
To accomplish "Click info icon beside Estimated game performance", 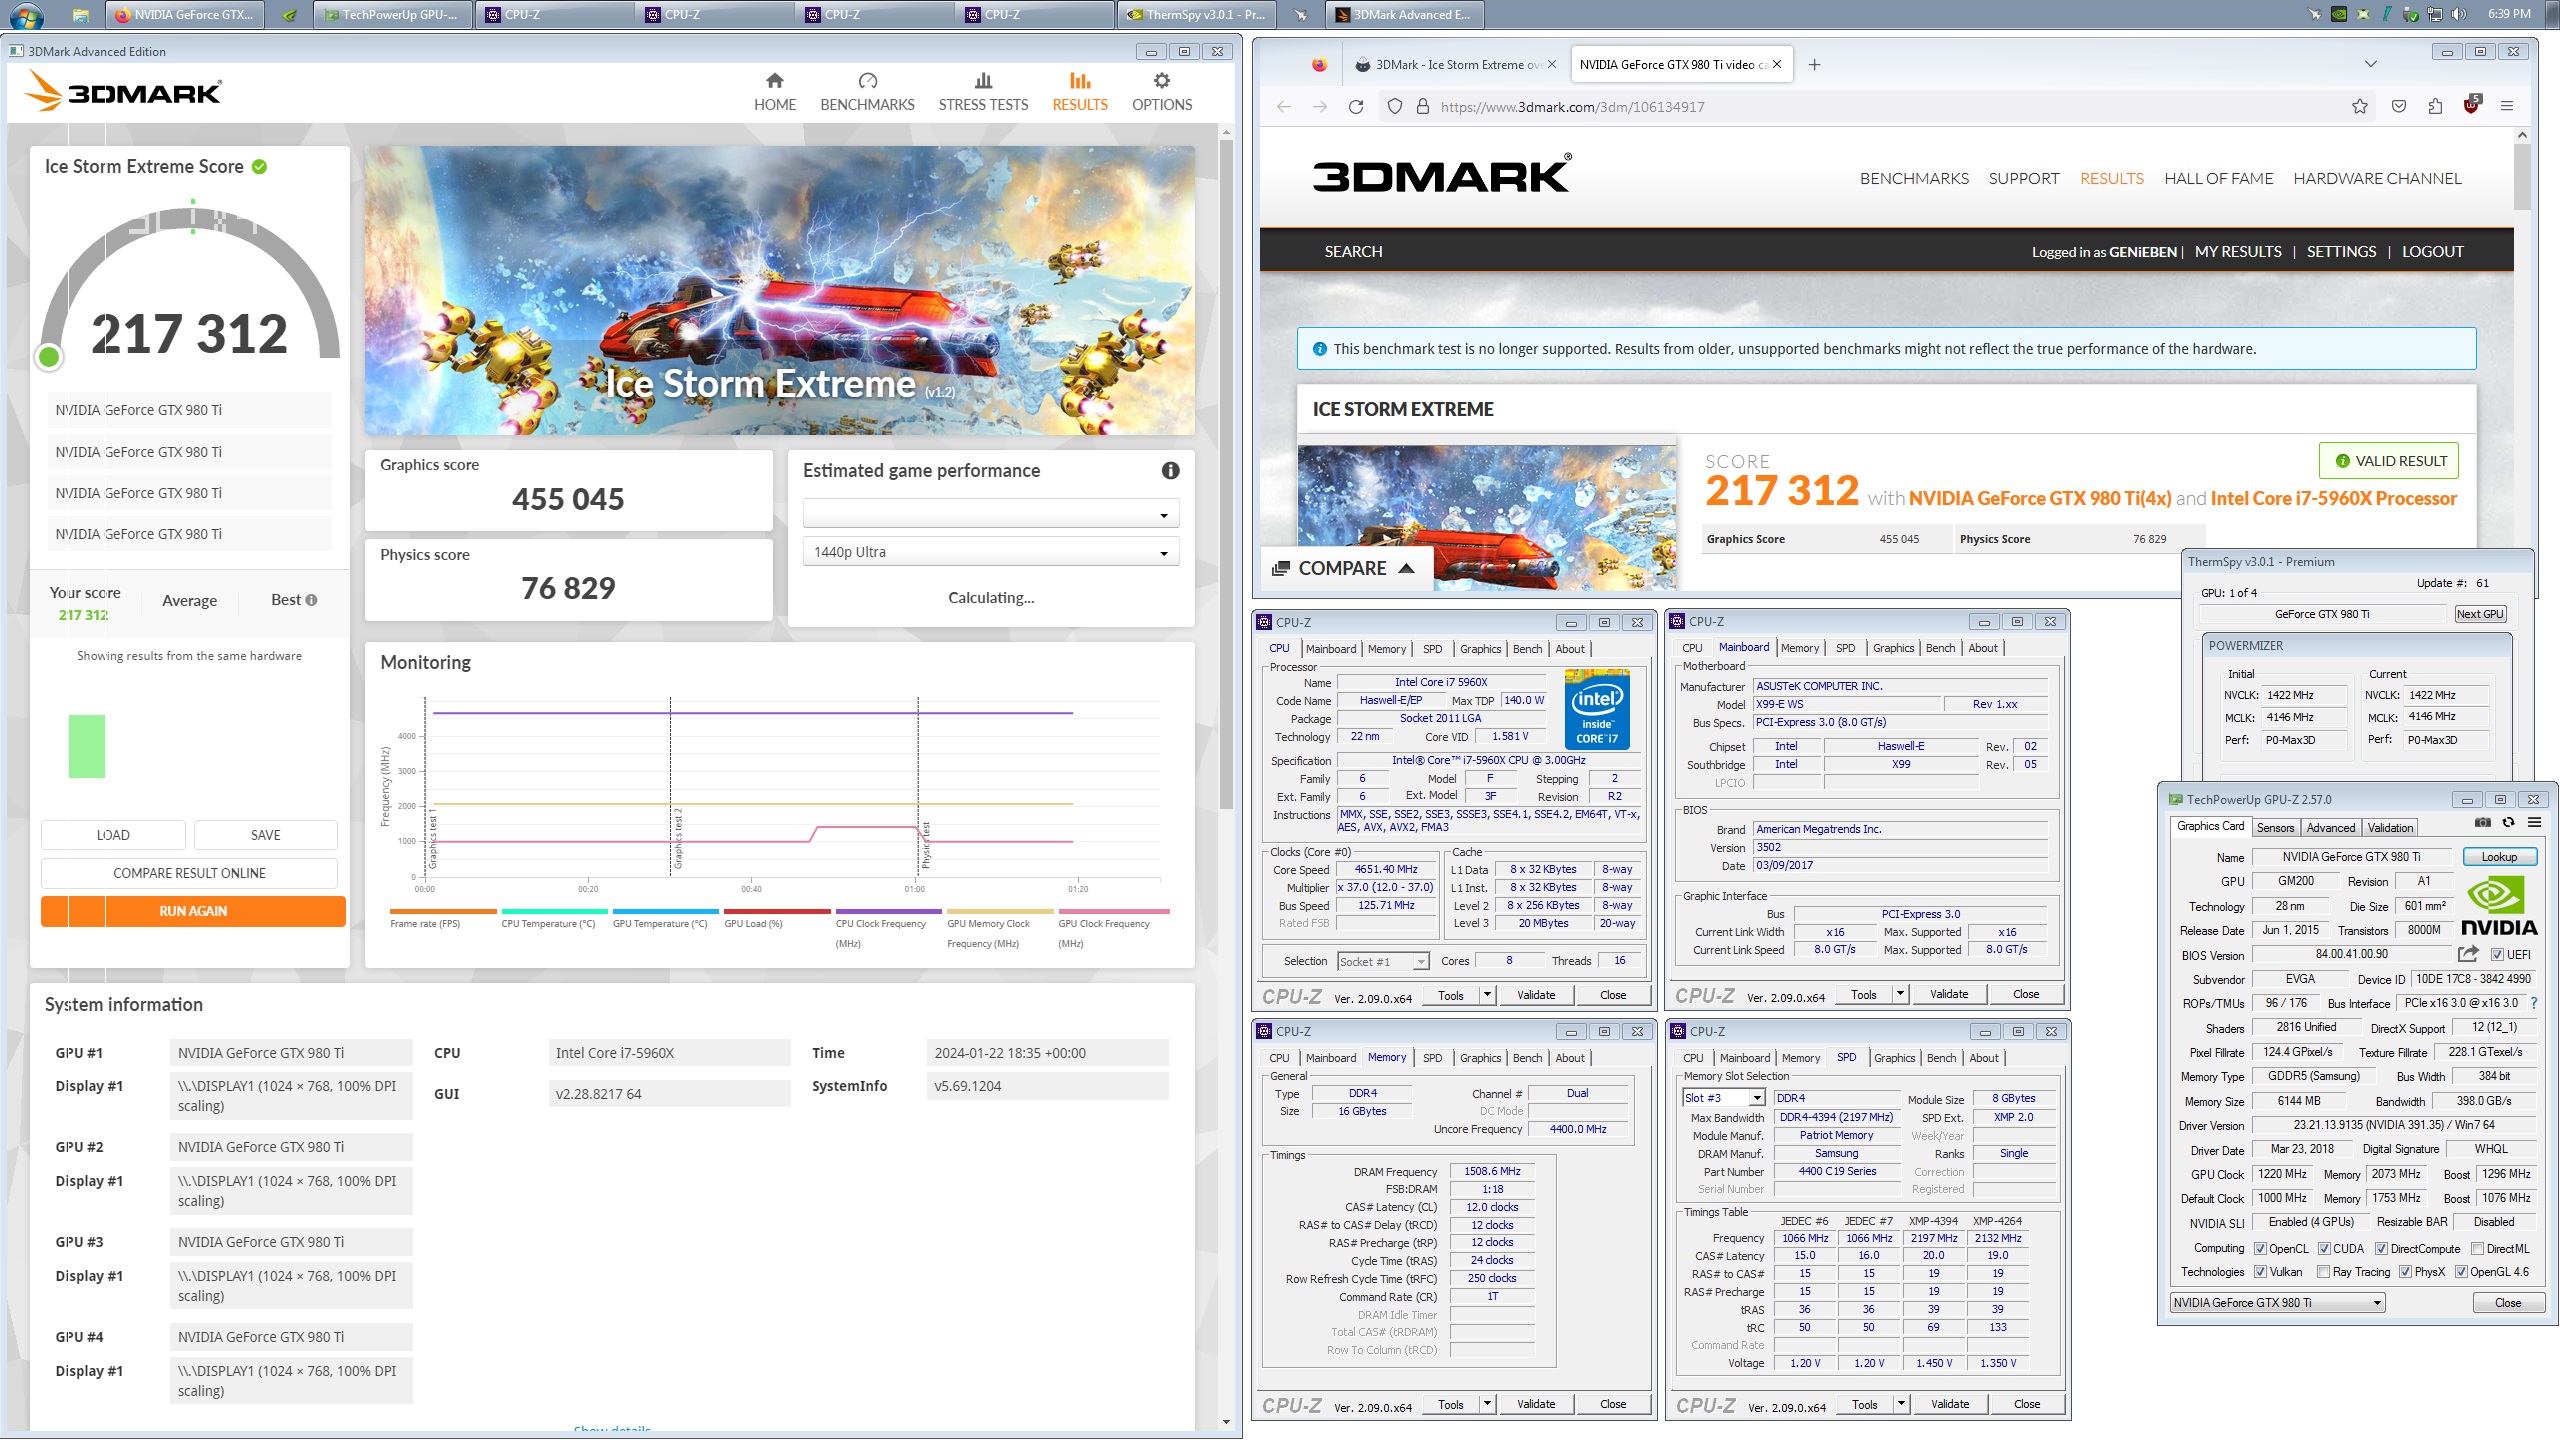I will point(1170,470).
